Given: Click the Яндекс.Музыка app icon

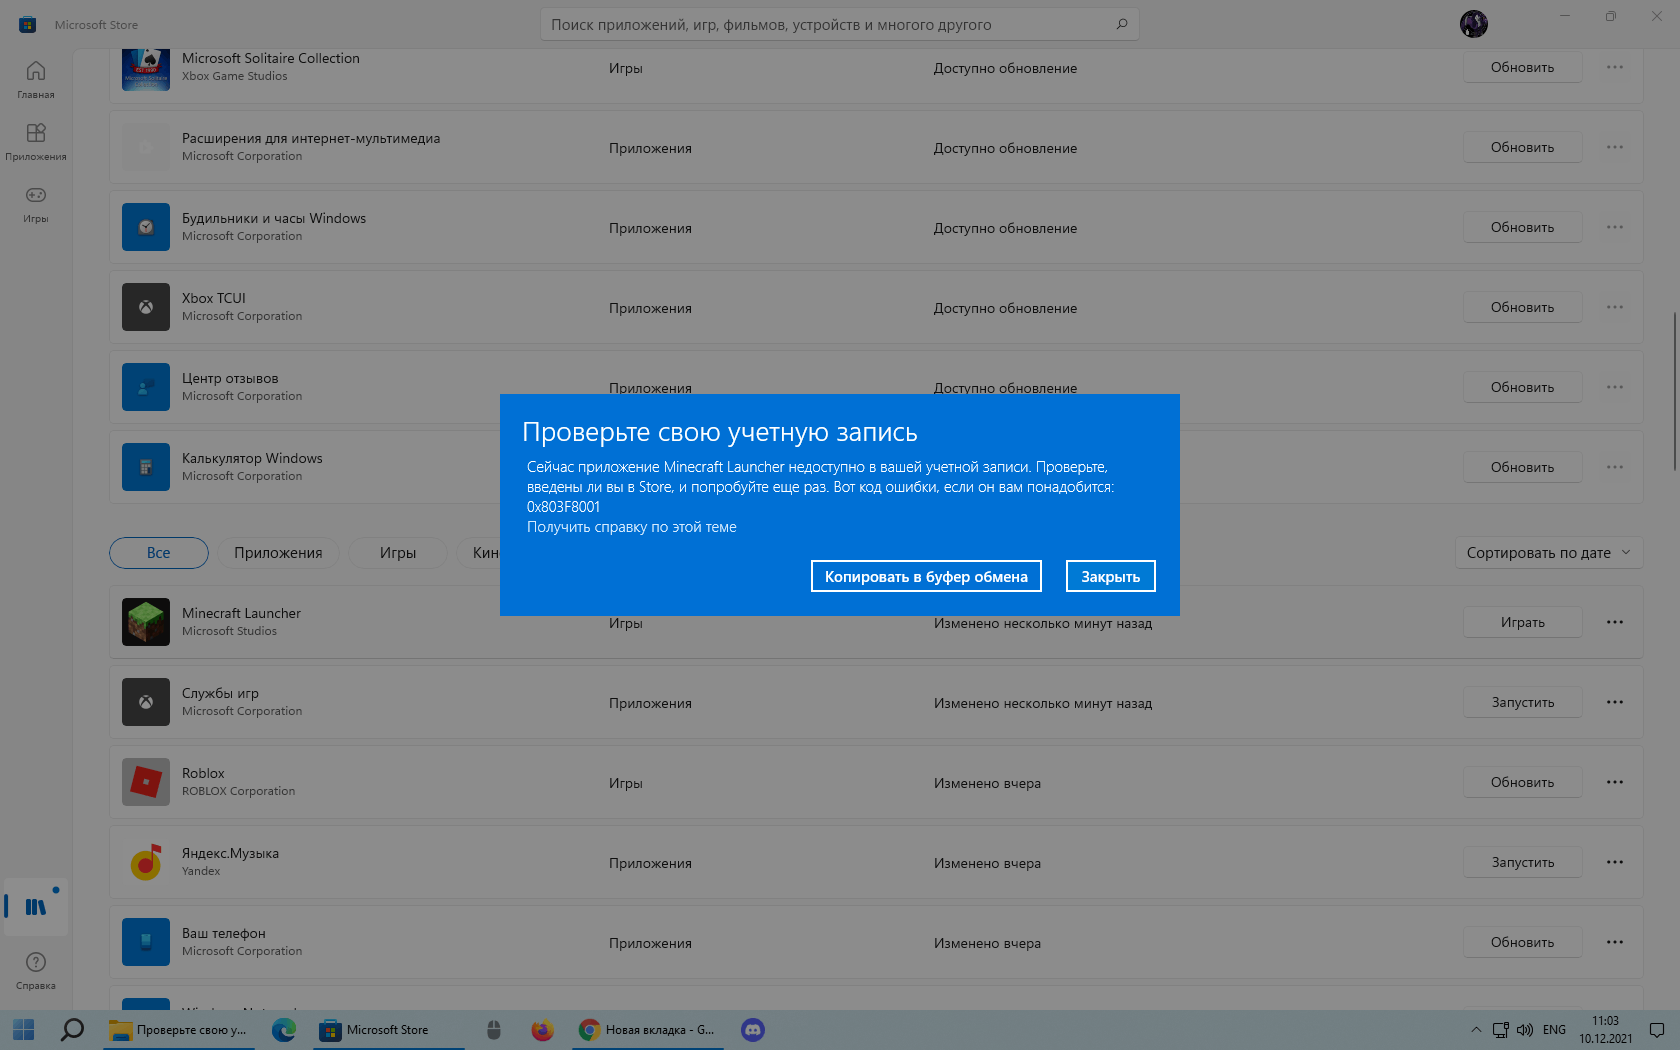Looking at the screenshot, I should click(146, 862).
